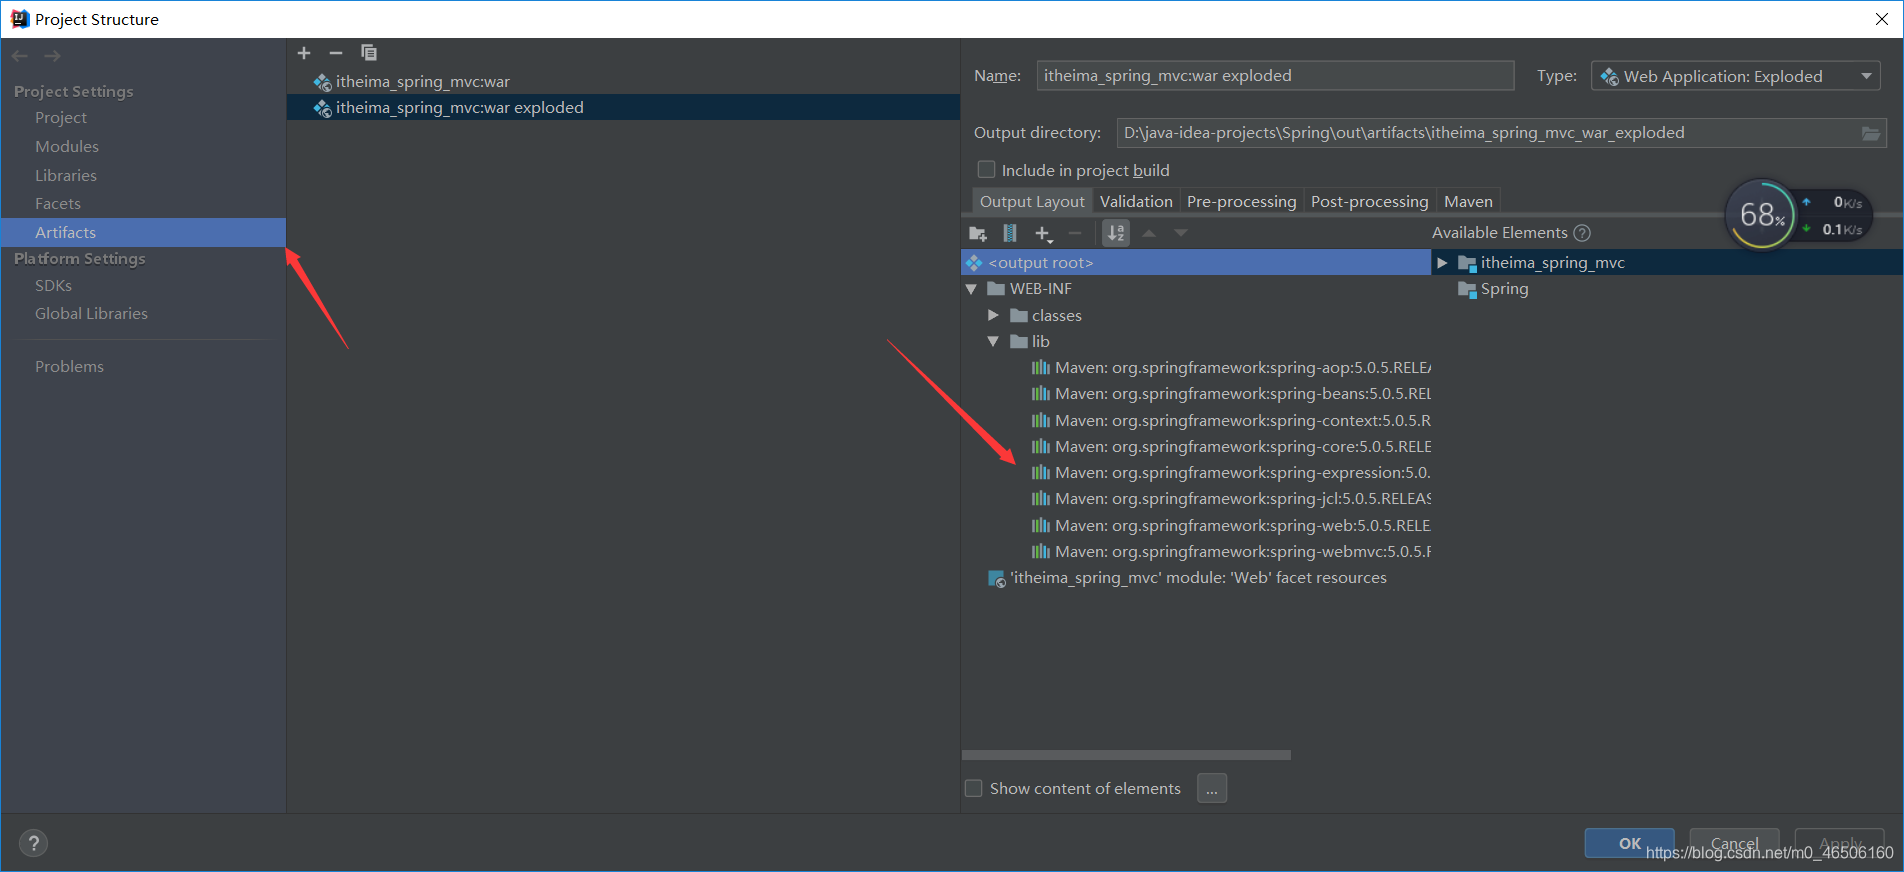Toggle Include in project build checkbox
Viewport: 1904px width, 872px height.
(x=986, y=170)
